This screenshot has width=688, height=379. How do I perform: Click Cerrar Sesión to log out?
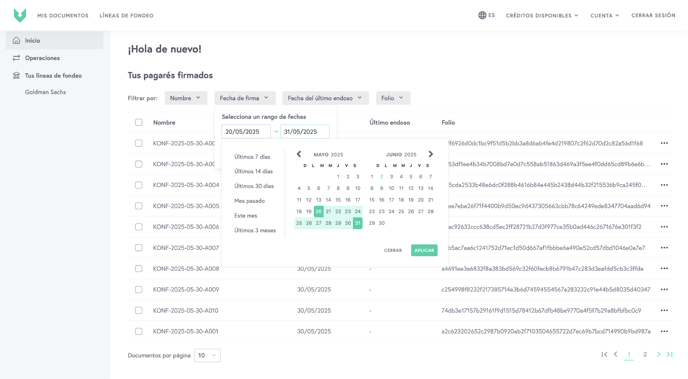coord(653,15)
